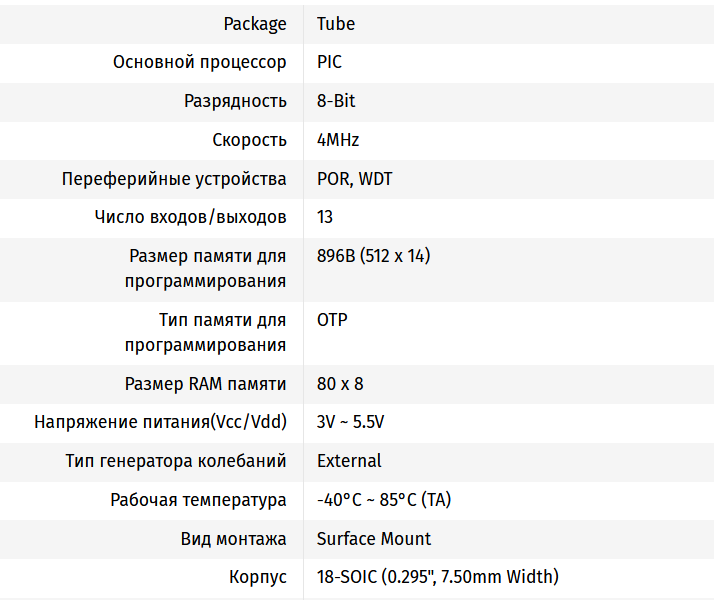This screenshot has height=600, width=714.
Task: Select the "External" oscillator value
Action: click(x=349, y=461)
